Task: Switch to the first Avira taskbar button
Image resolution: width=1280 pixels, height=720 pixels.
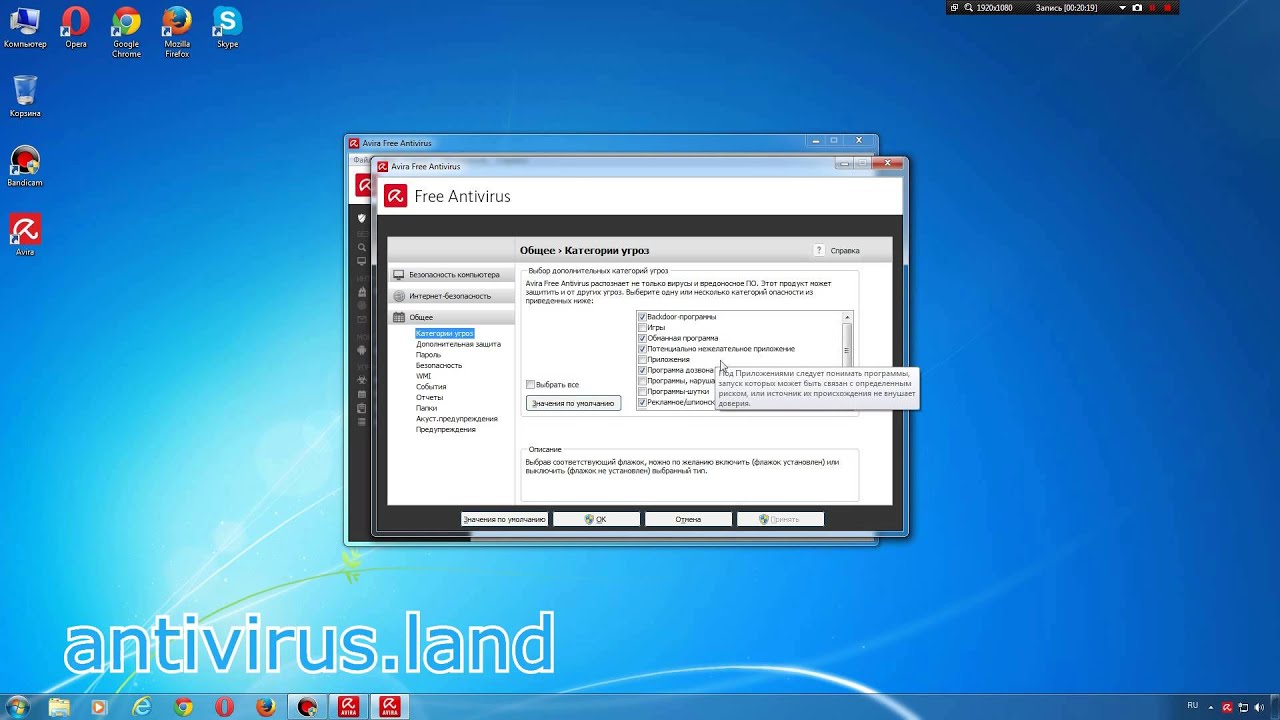Action: pyautogui.click(x=349, y=707)
